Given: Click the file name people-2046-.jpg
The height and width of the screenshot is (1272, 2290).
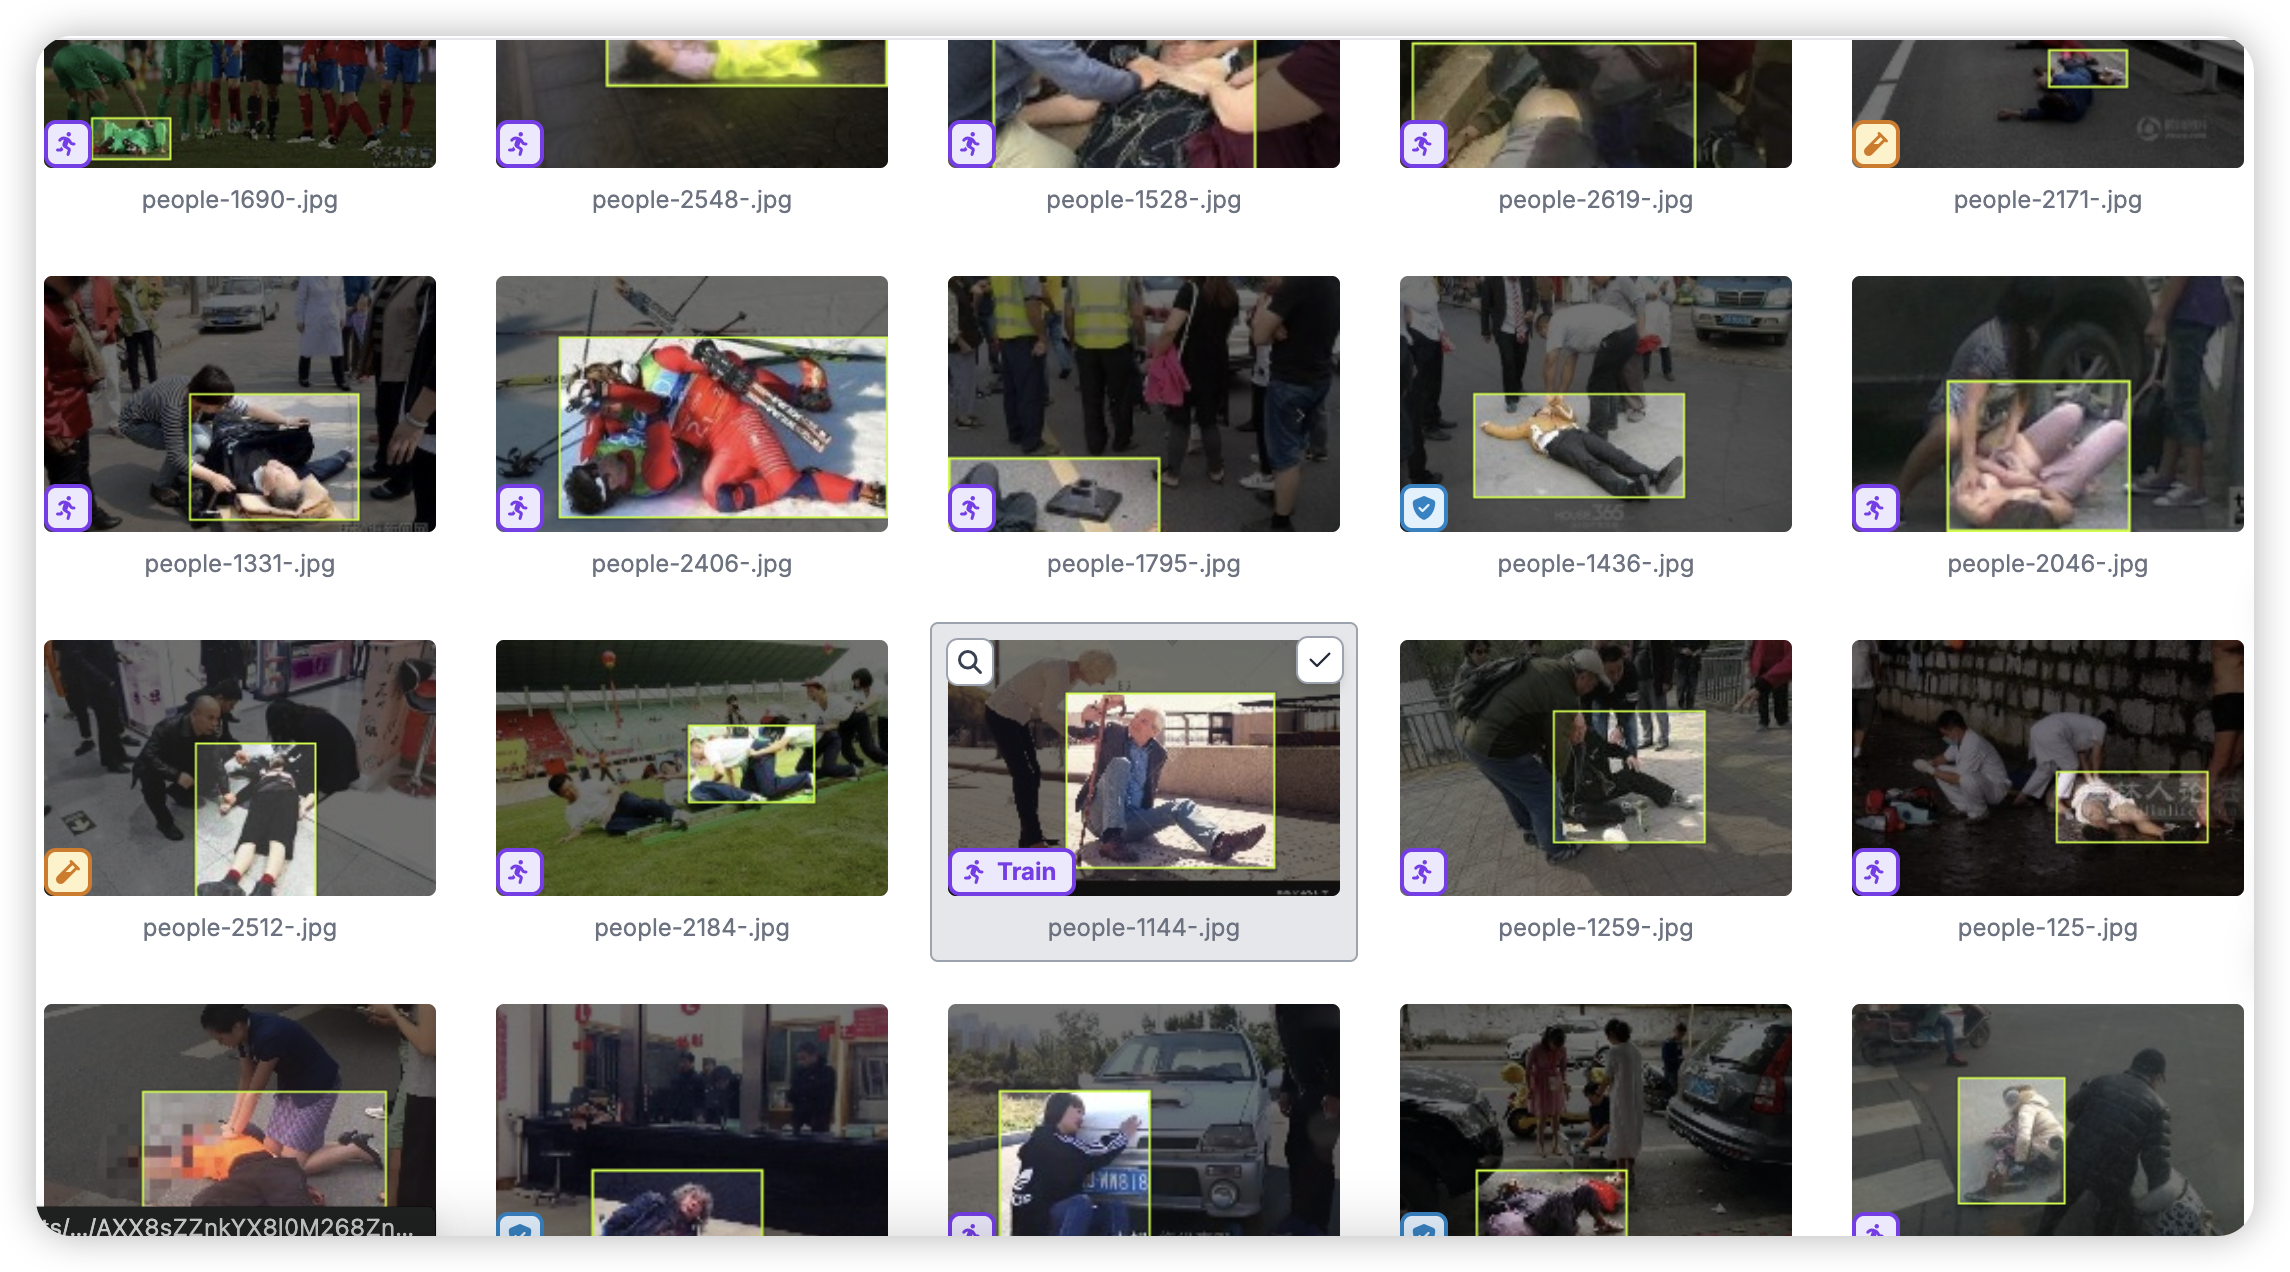Looking at the screenshot, I should click(2048, 564).
